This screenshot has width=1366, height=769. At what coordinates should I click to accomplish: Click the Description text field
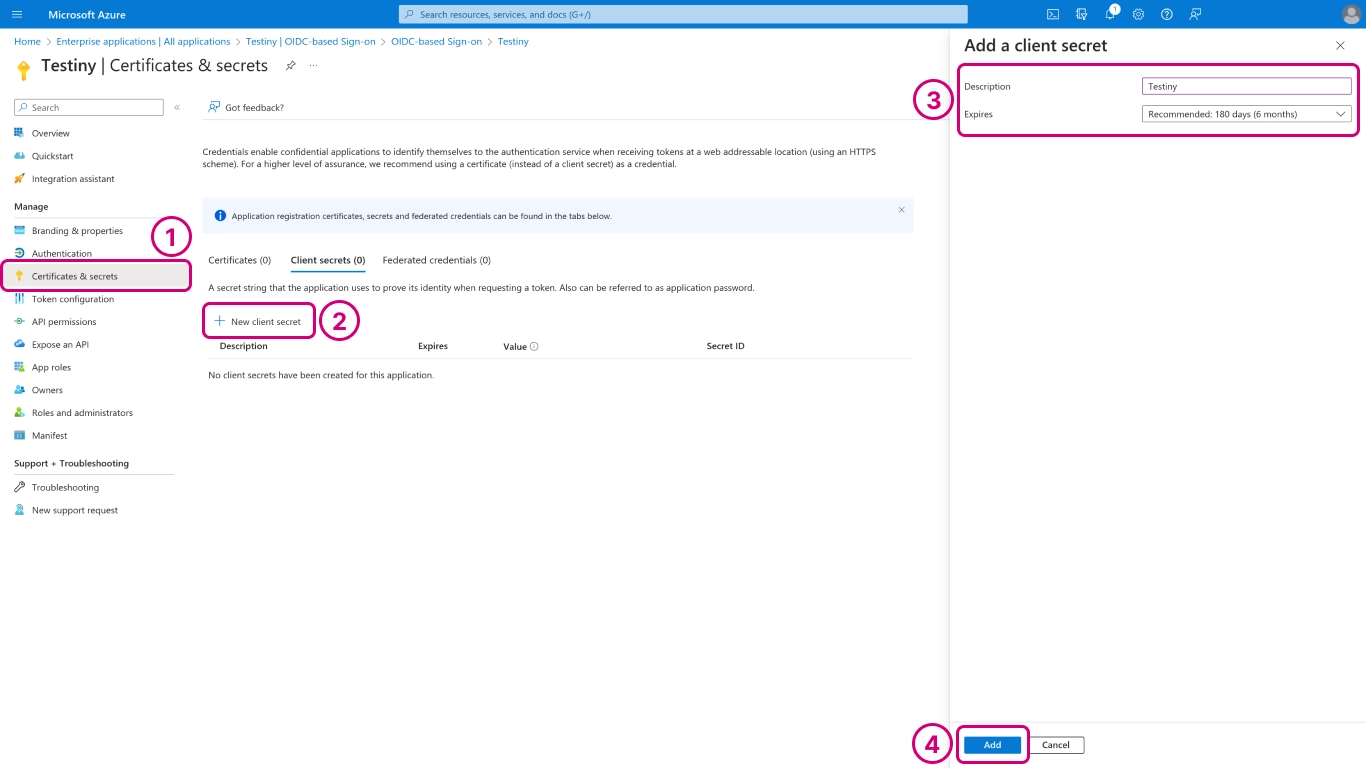1246,87
